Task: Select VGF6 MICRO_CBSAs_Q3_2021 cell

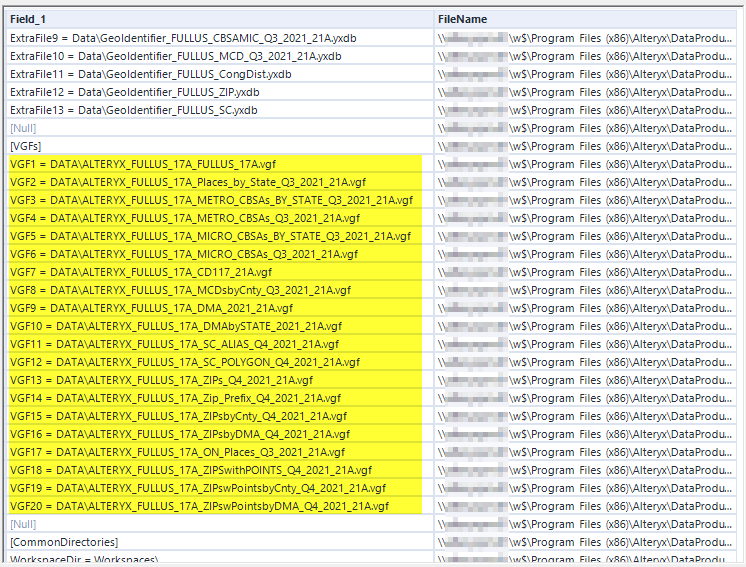Action: click(x=220, y=254)
